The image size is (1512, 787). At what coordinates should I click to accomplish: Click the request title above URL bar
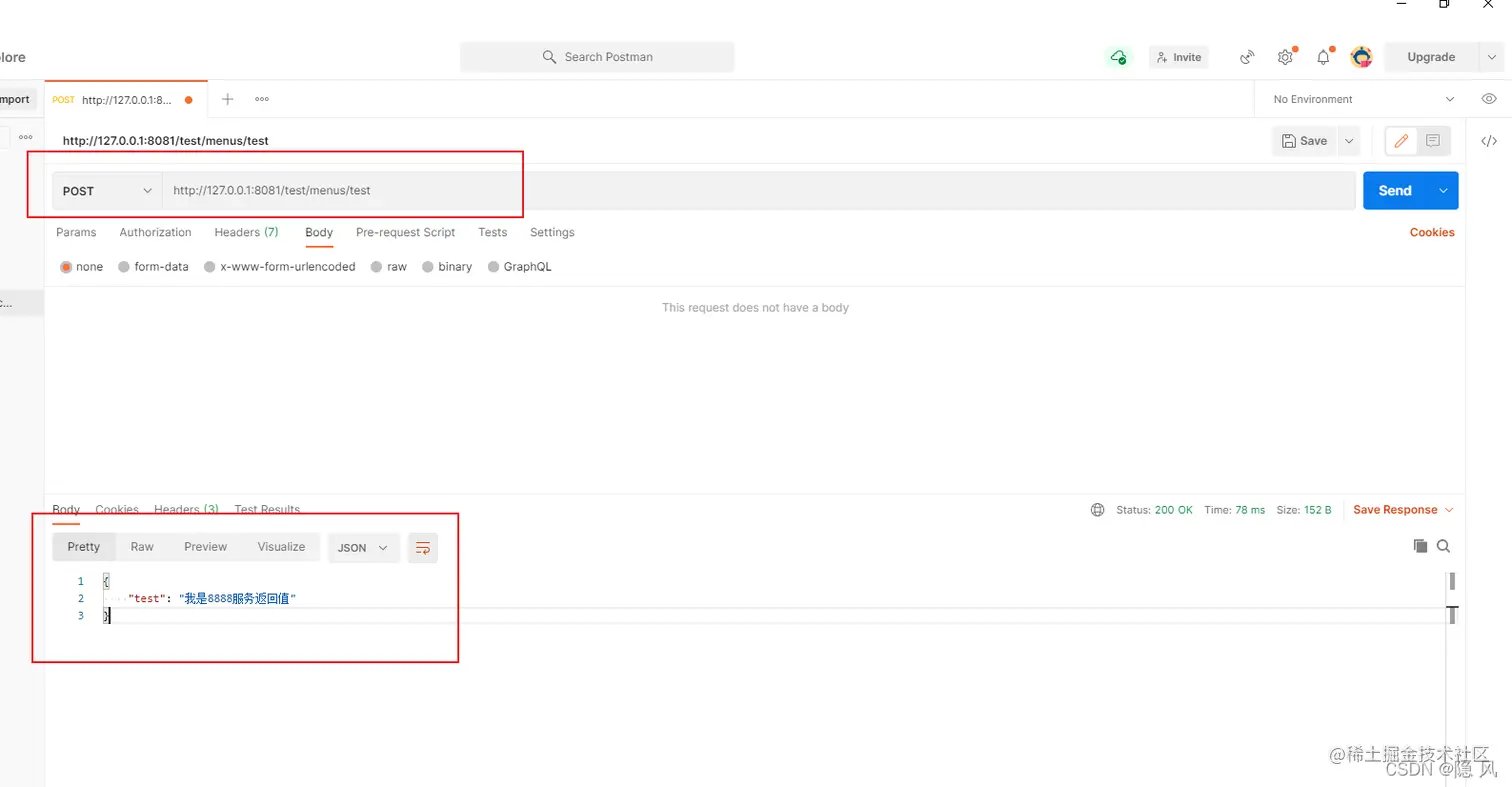coord(165,141)
